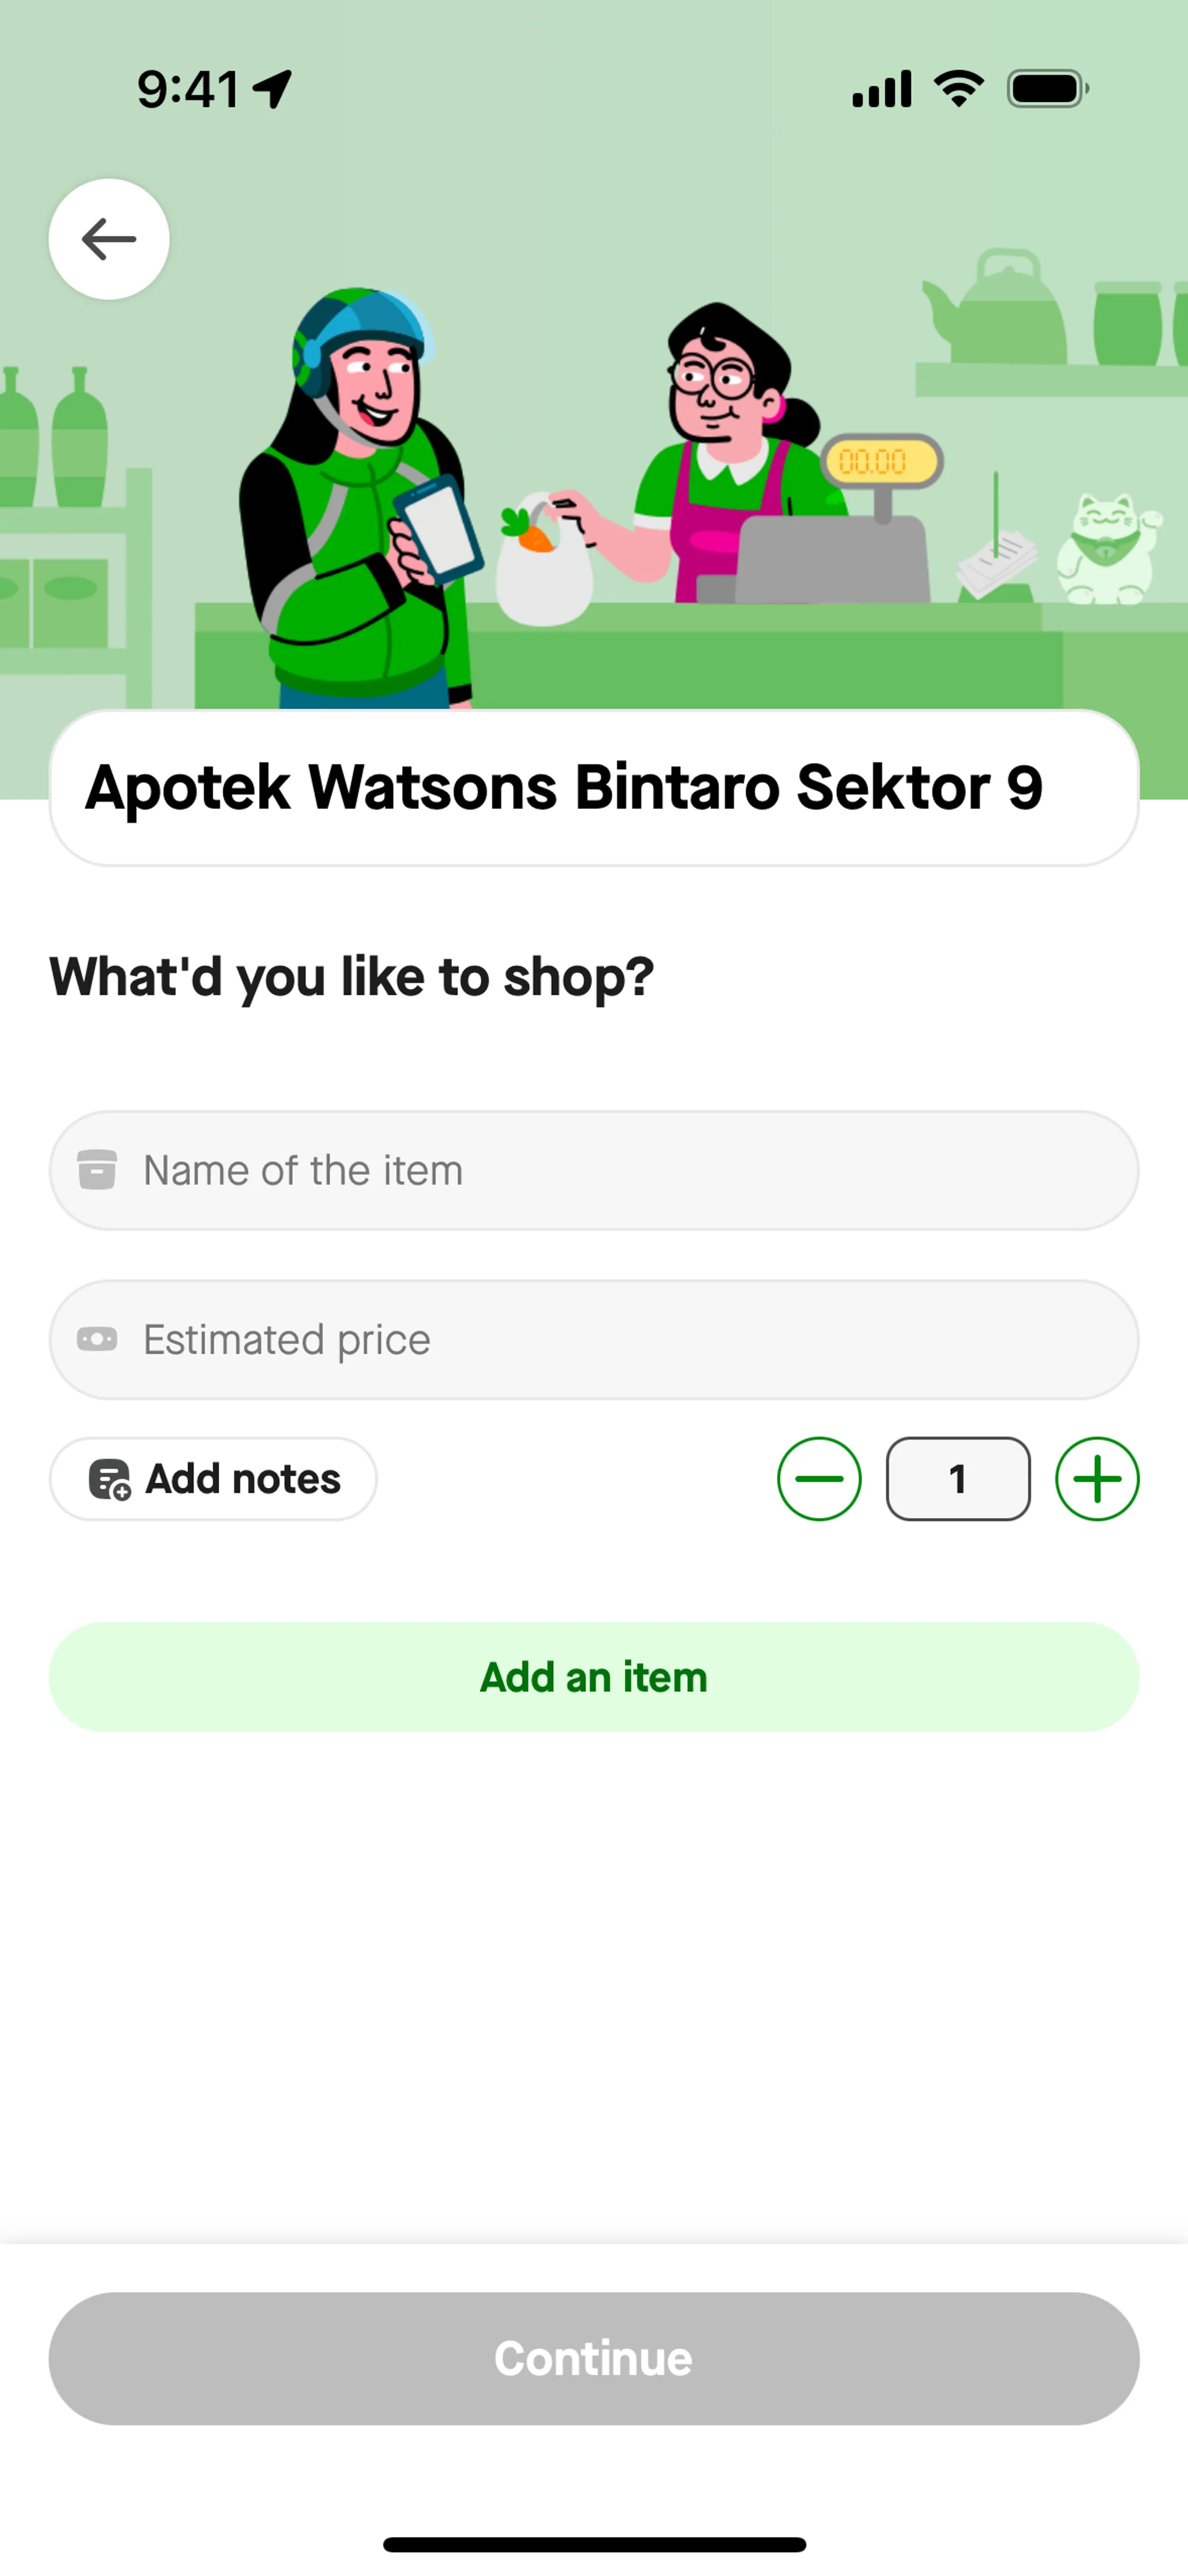Tap the home indicator bar

pyautogui.click(x=594, y=2544)
